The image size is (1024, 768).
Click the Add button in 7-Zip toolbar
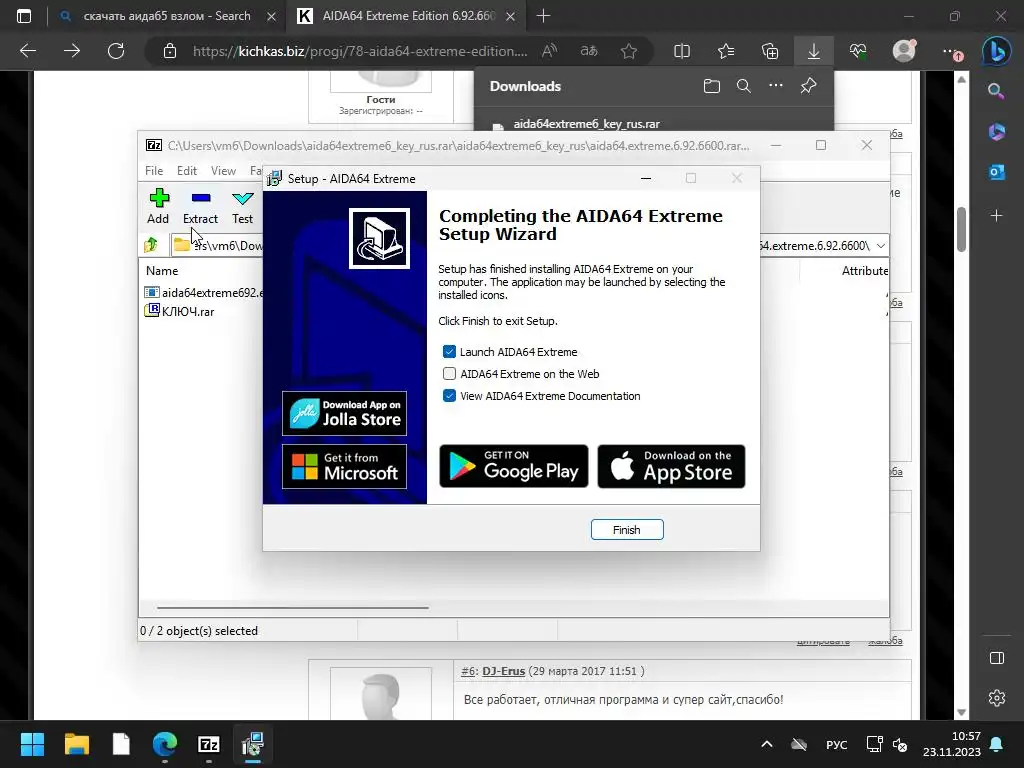tap(158, 206)
